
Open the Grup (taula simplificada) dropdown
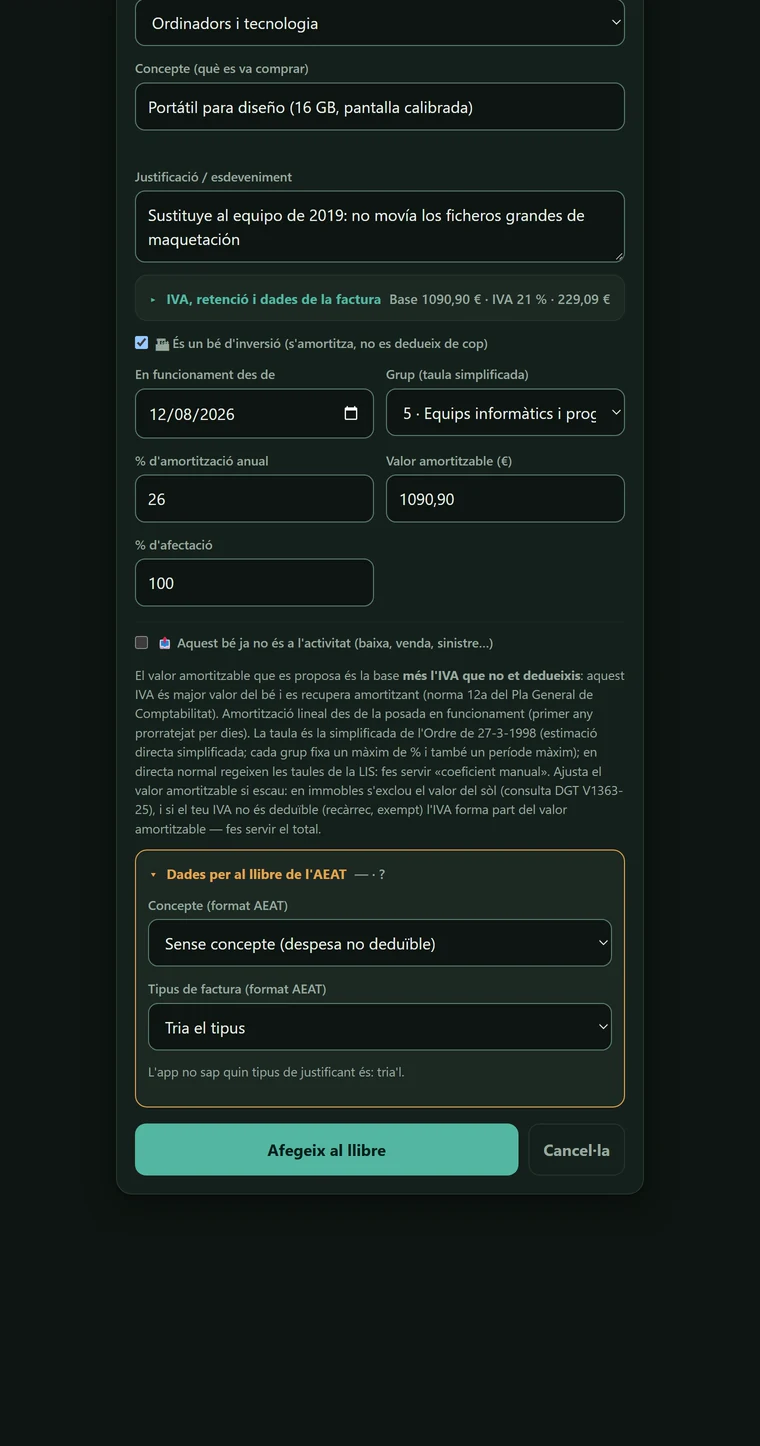tap(505, 413)
